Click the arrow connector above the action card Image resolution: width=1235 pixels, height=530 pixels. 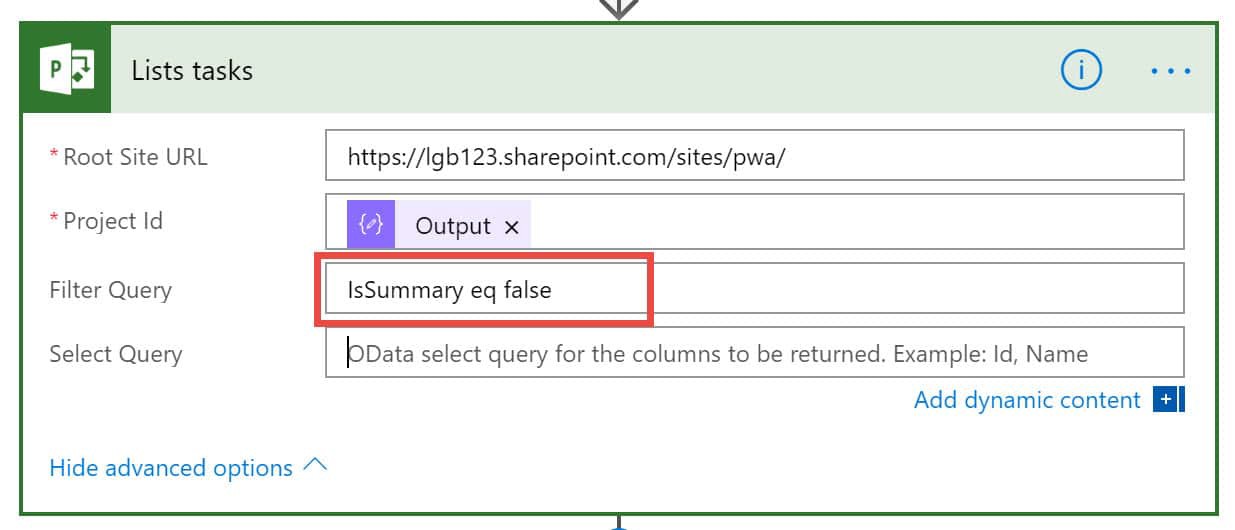coord(620,8)
